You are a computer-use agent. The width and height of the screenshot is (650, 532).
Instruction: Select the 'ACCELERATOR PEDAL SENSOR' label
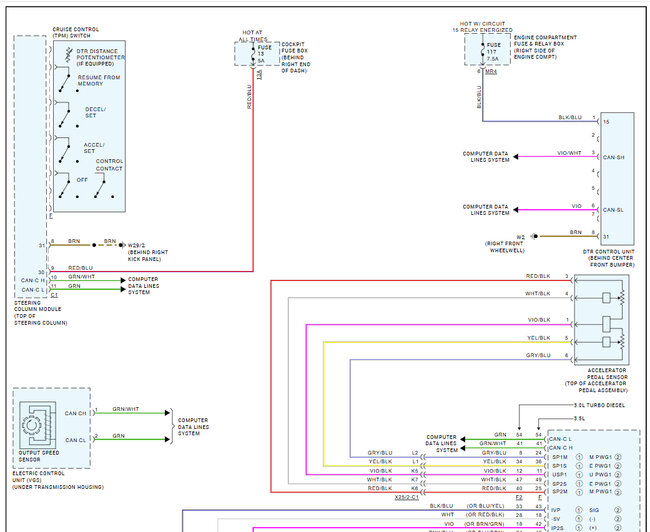pyautogui.click(x=607, y=374)
